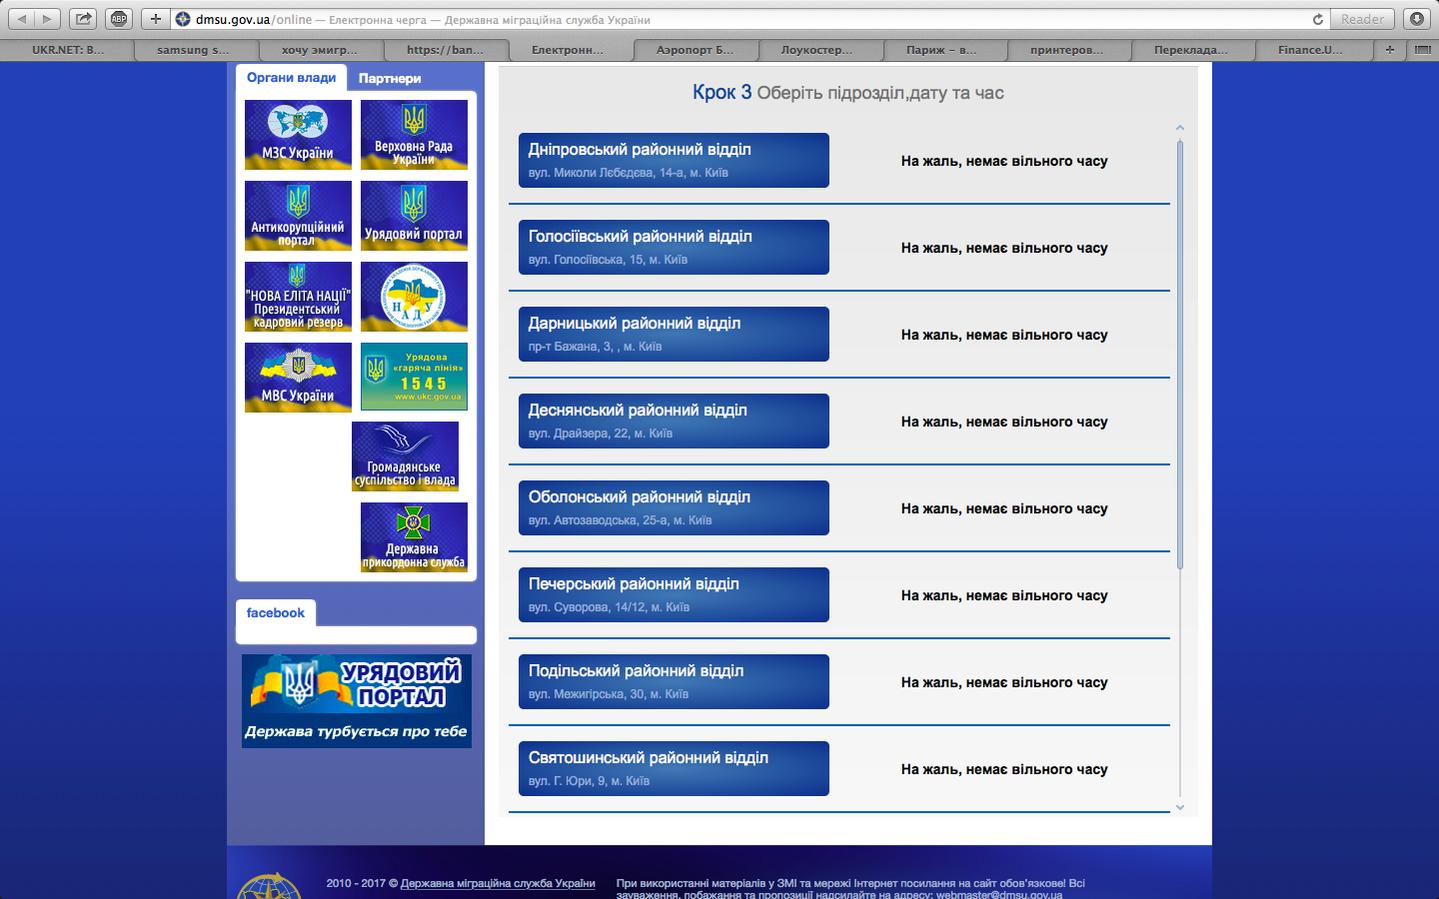Click the Safari share icon
The height and width of the screenshot is (899, 1439).
[x=84, y=19]
